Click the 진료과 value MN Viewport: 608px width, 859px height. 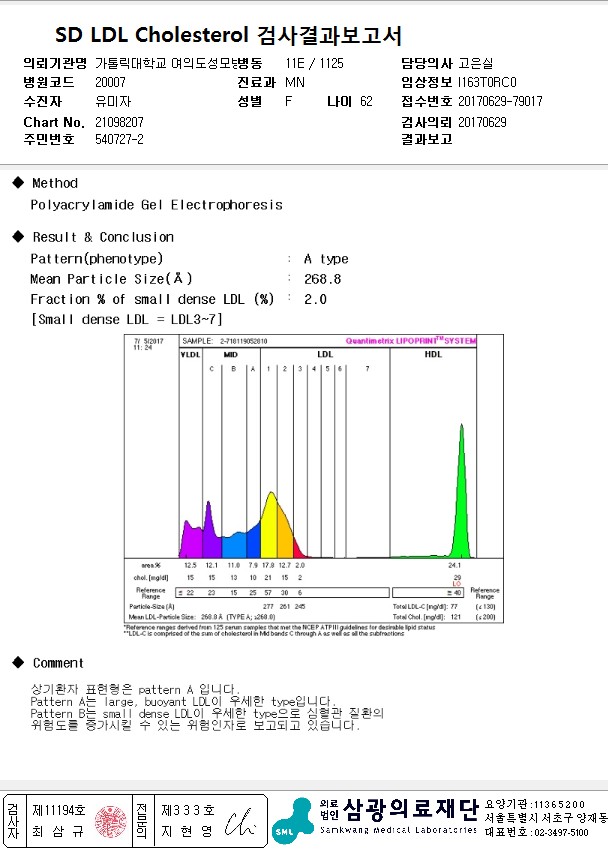pyautogui.click(x=295, y=82)
